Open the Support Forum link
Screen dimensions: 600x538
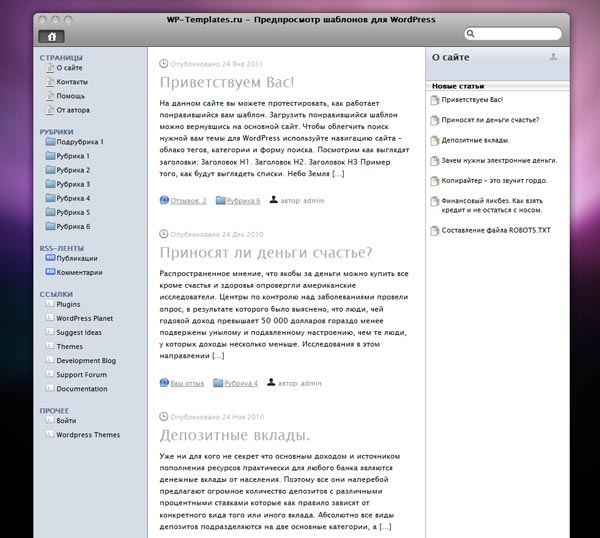coord(81,375)
